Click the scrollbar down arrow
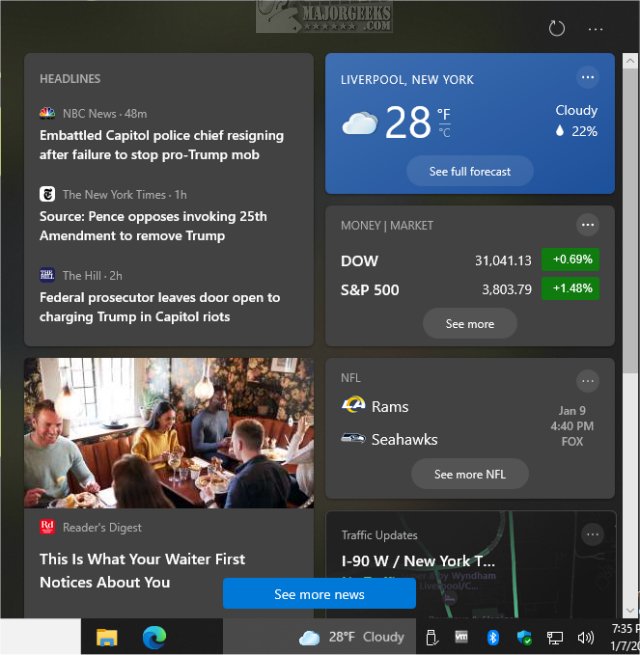 coord(630,610)
